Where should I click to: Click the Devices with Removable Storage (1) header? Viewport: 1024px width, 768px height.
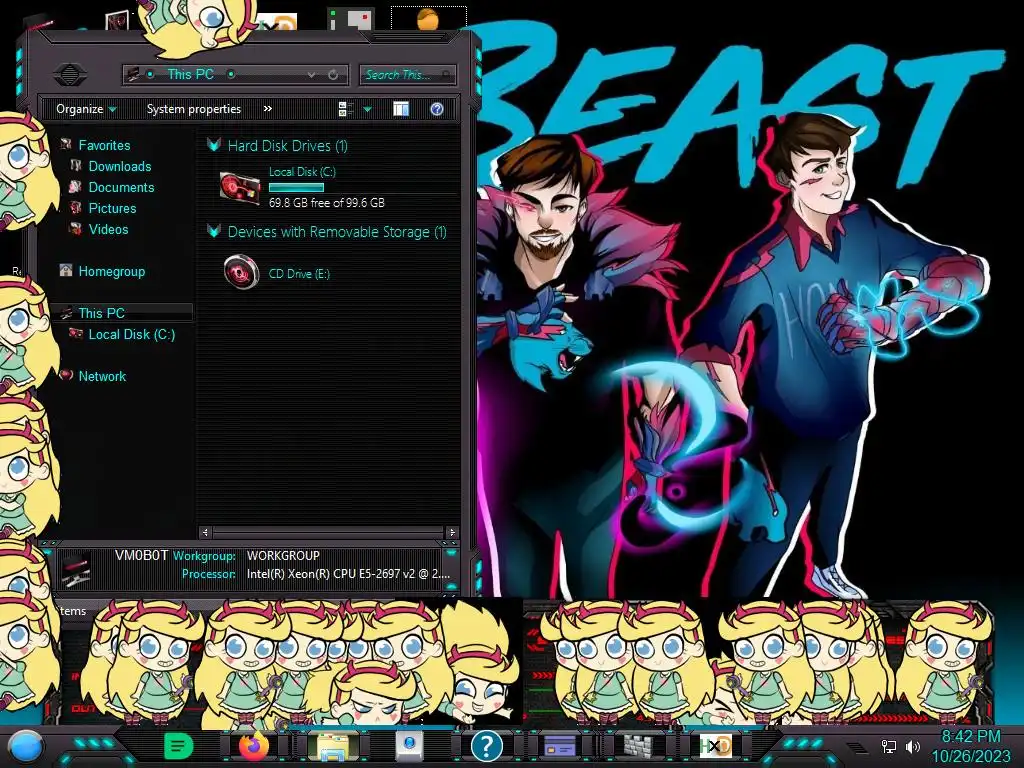(x=337, y=232)
